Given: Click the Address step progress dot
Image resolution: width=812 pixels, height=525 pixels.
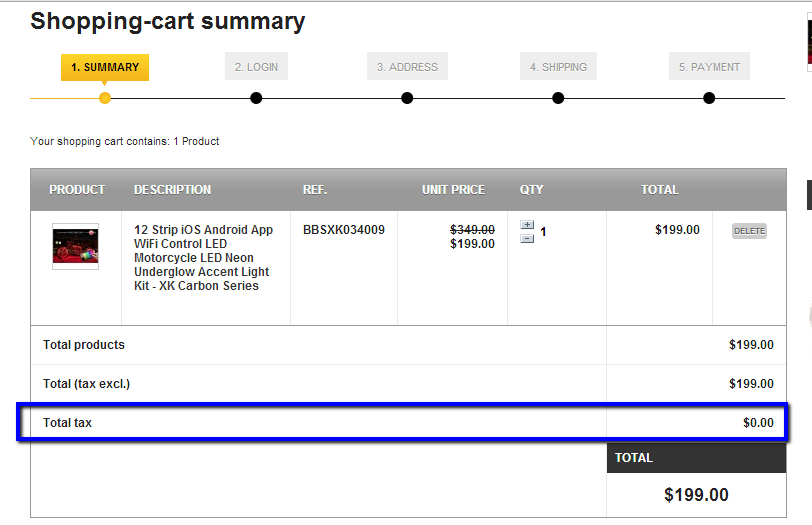Looking at the screenshot, I should (x=407, y=98).
